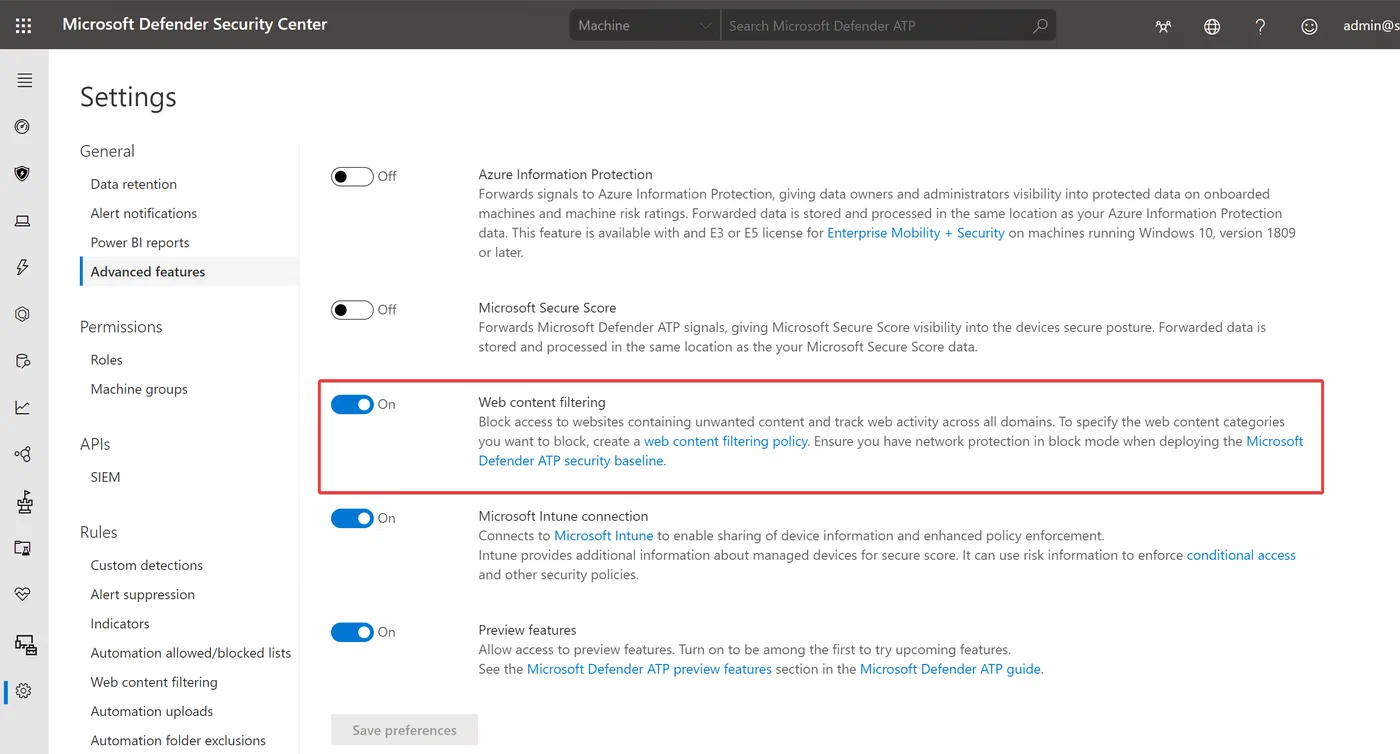Image resolution: width=1400 pixels, height=754 pixels.
Task: Open Roles under Permissions
Action: 107,360
